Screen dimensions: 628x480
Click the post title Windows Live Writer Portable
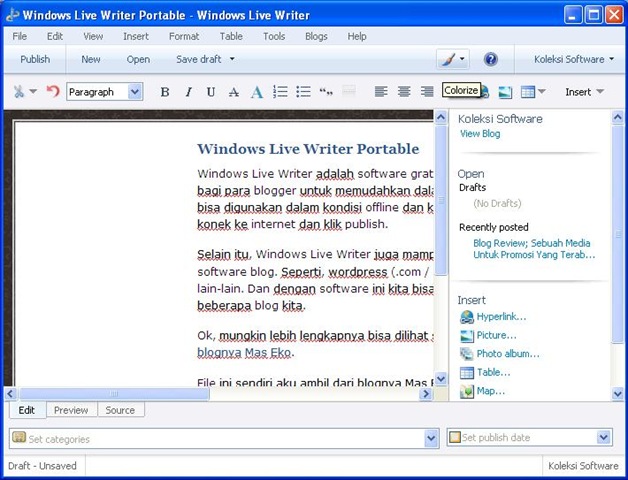coord(308,149)
